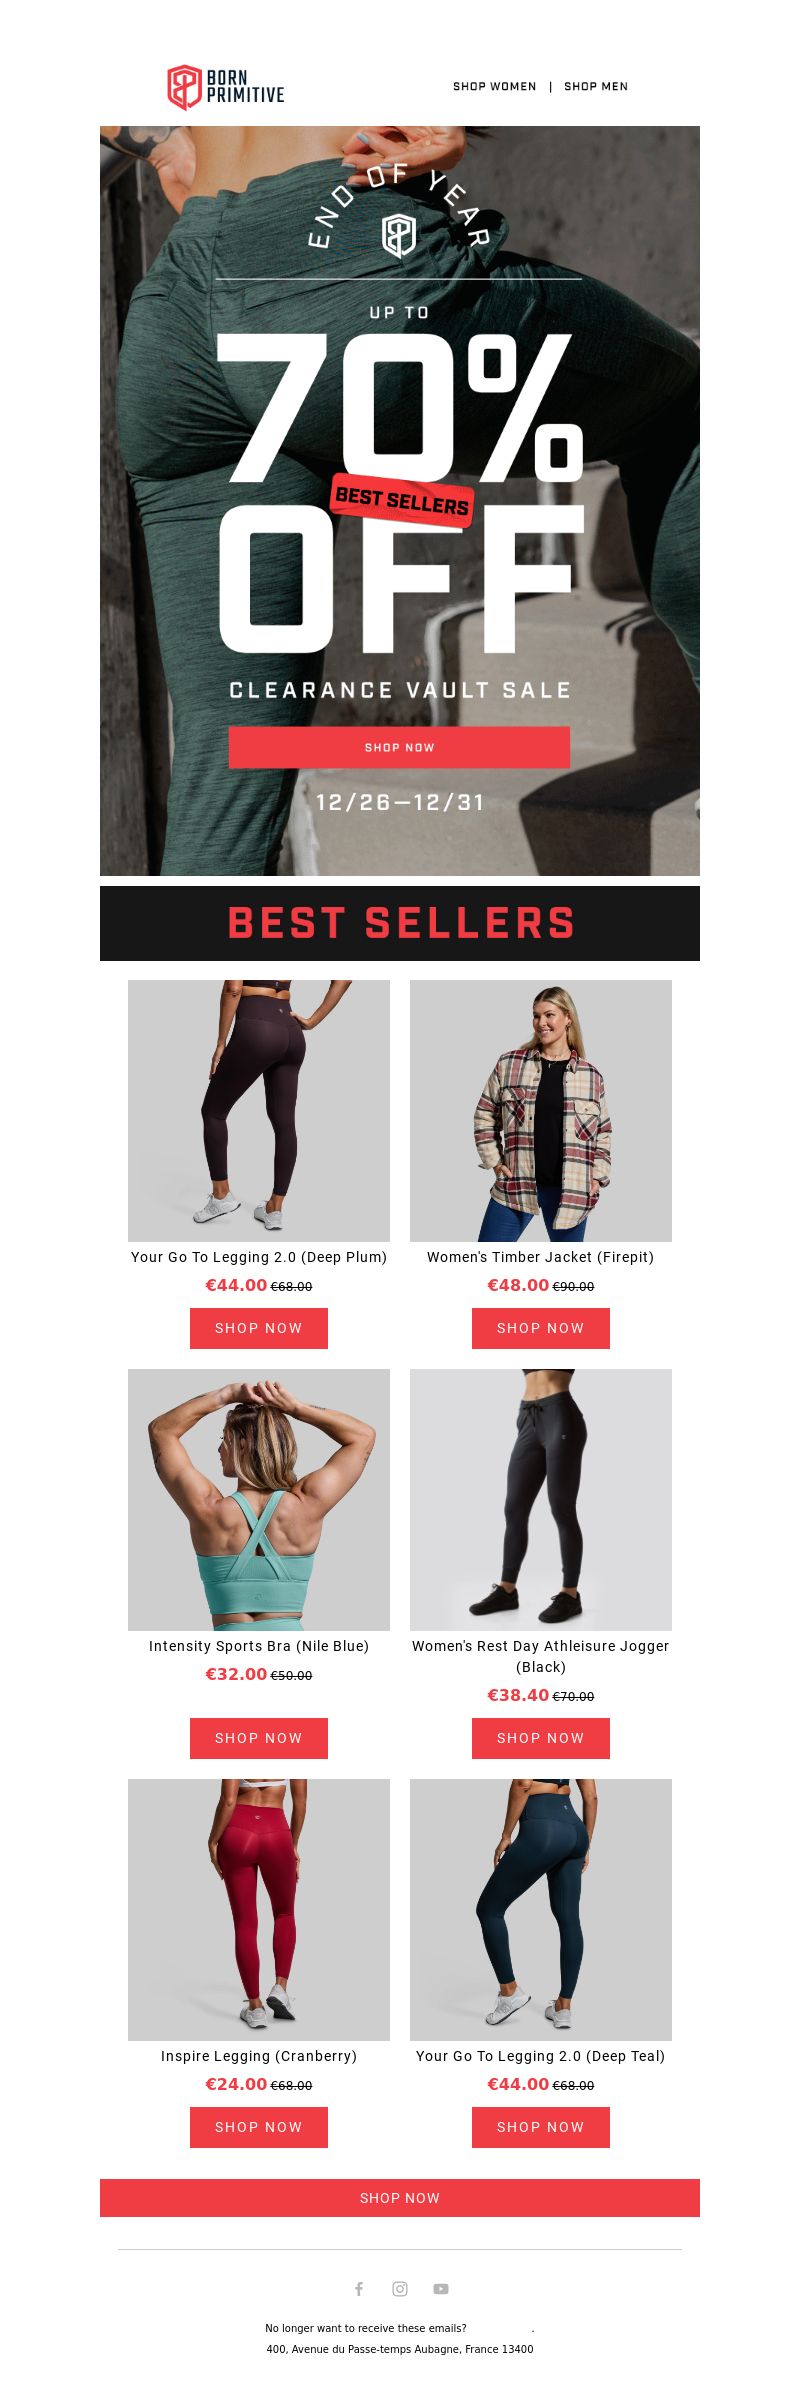Shop Now for Deep Plum Legging
Image resolution: width=800 pixels, height=2407 pixels.
pos(259,1328)
